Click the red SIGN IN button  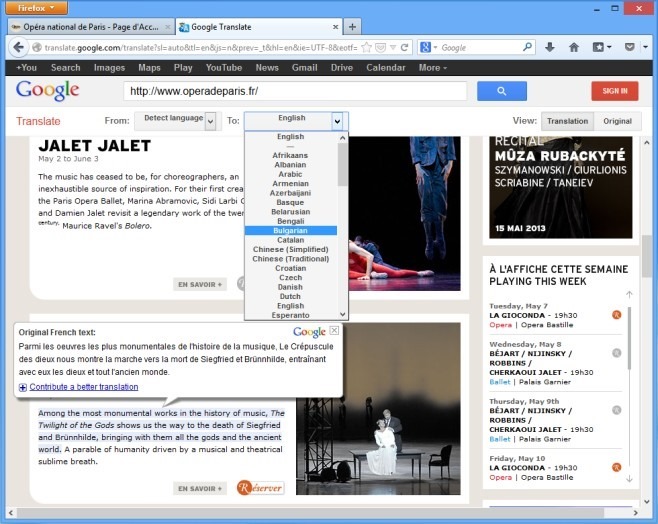coord(615,91)
